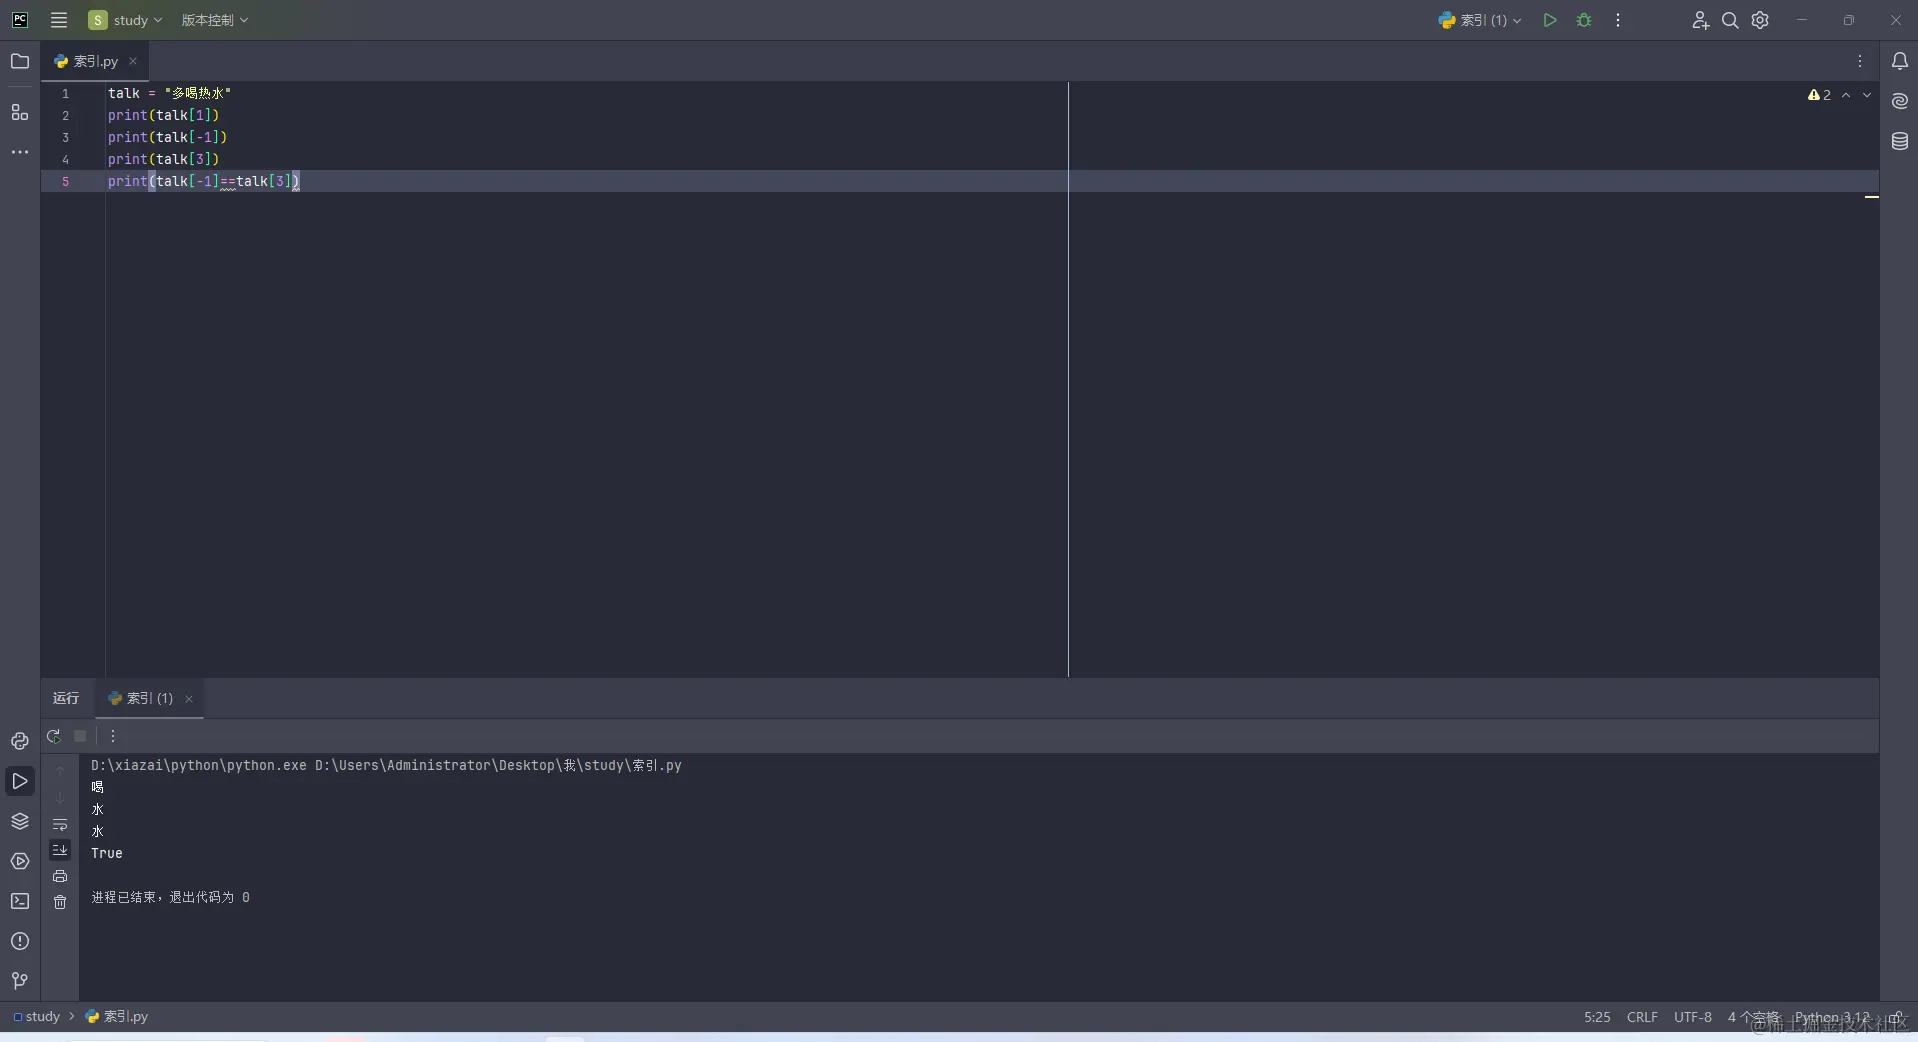Expand the 版本控制 dropdown
Viewport: 1918px width, 1042px height.
click(215, 20)
